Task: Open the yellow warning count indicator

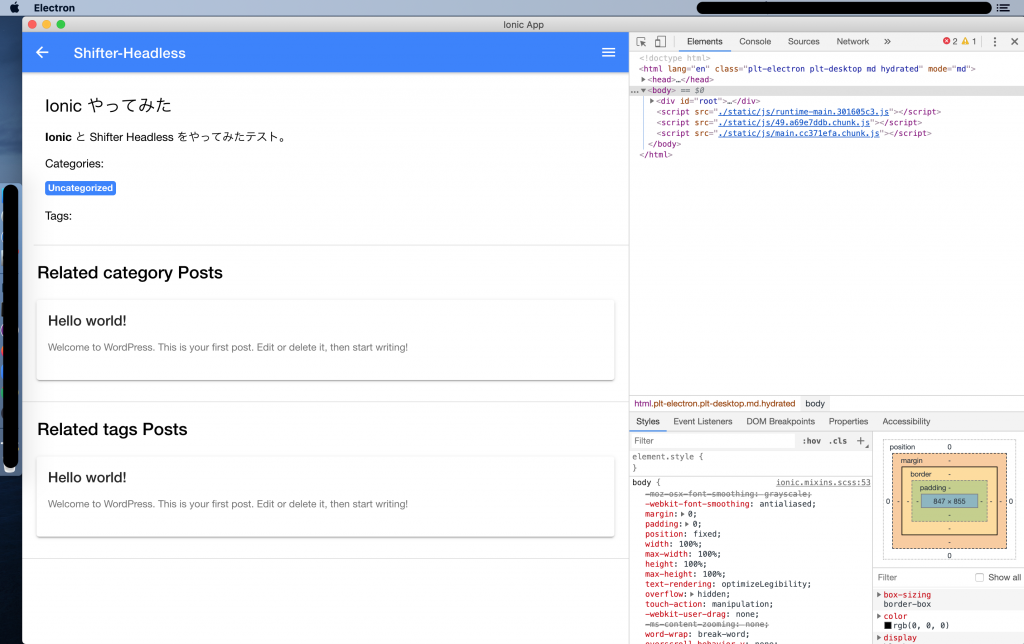Action: point(969,41)
